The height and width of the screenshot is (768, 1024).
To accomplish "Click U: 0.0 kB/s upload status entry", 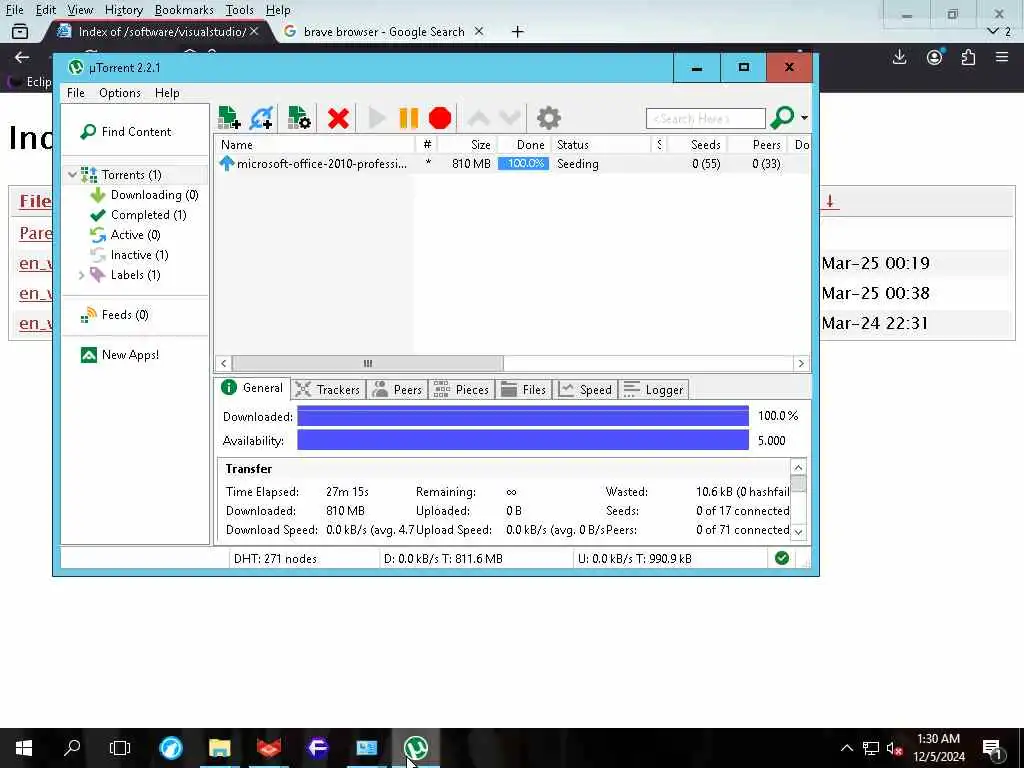I will 634,559.
